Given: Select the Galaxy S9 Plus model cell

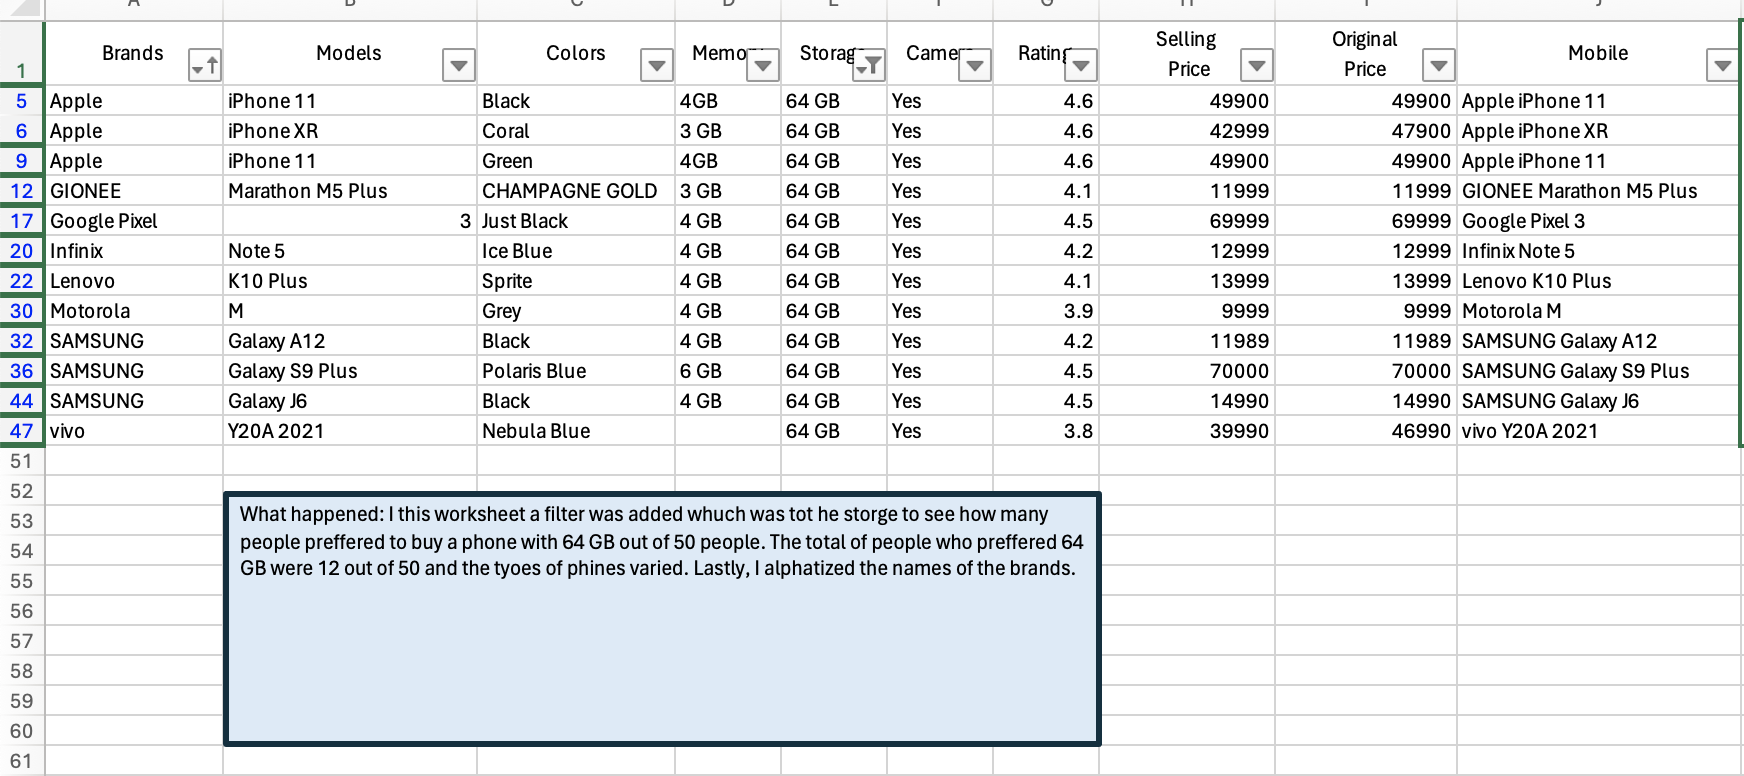Looking at the screenshot, I should click(x=349, y=371).
